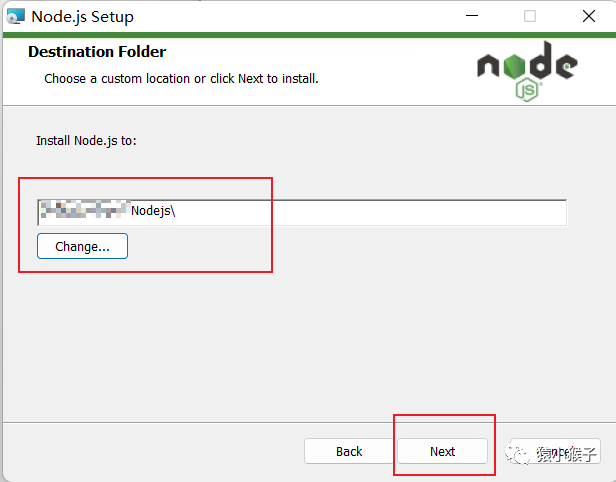
Task: Focus the install path input field
Action: (x=302, y=213)
